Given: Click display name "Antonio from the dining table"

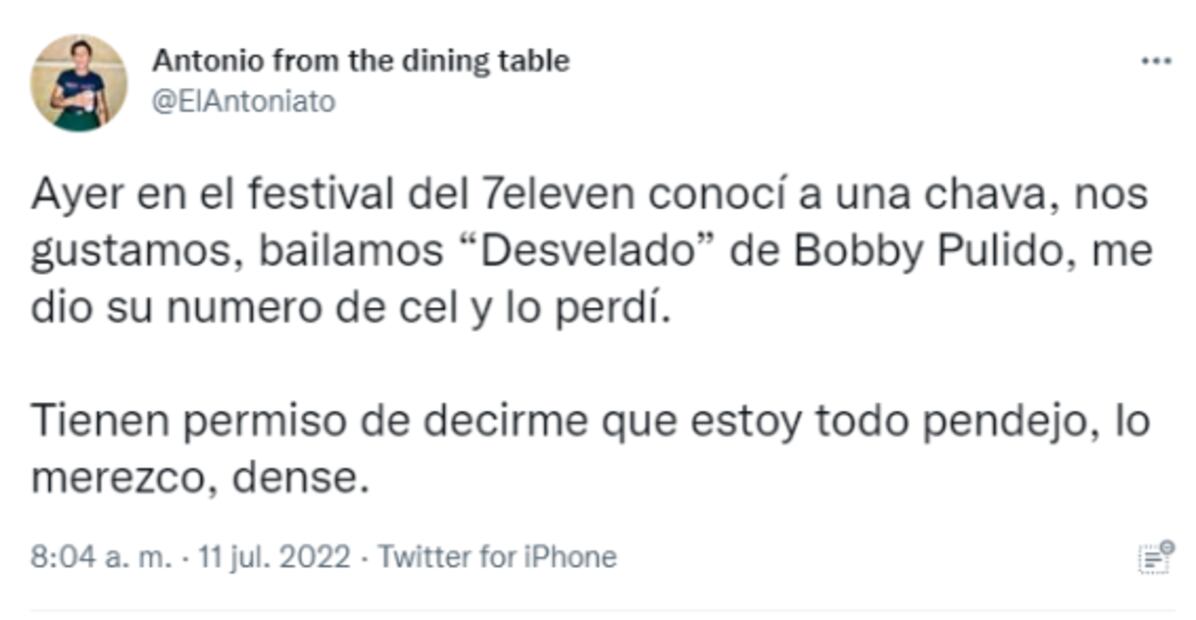Looking at the screenshot, I should tap(360, 61).
